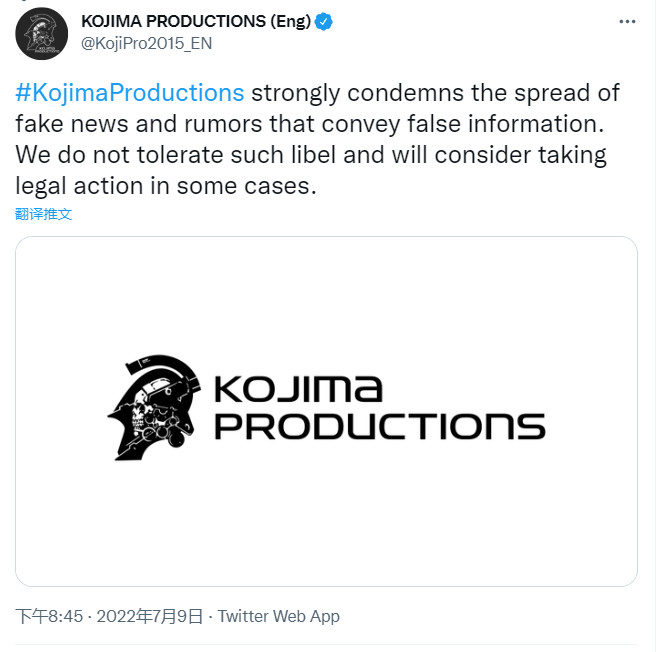This screenshot has height=652, width=661.
Task: Click the 下午8:45 tweet time
Action: coord(49,616)
